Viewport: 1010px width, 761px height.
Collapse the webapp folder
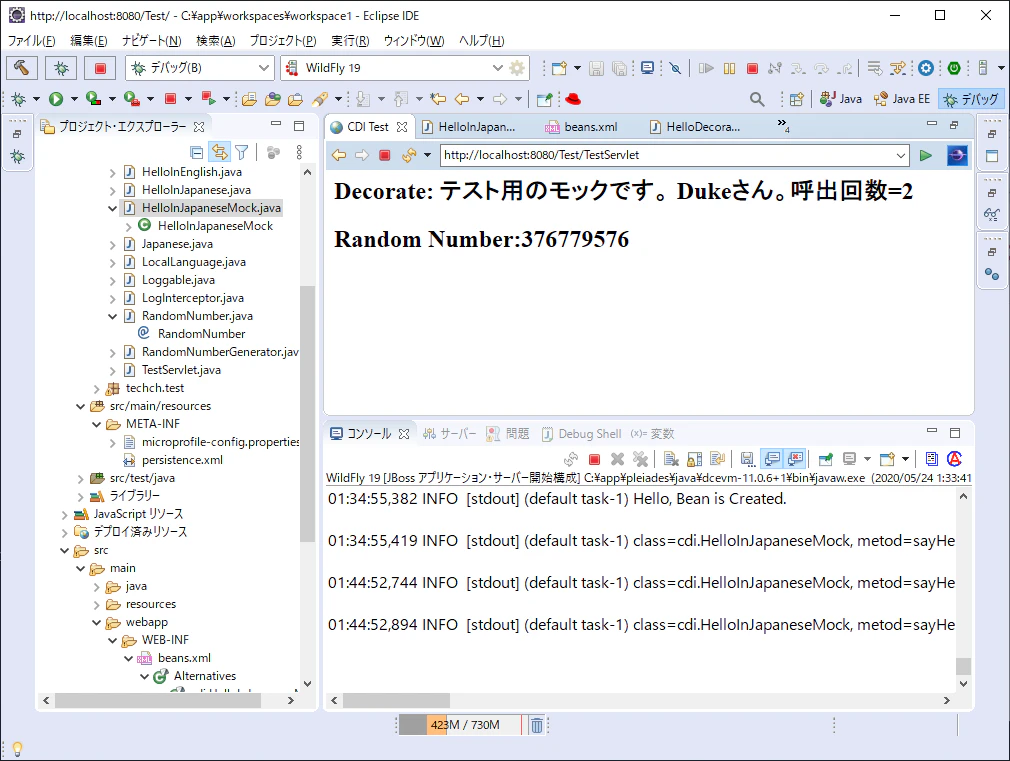coord(97,622)
